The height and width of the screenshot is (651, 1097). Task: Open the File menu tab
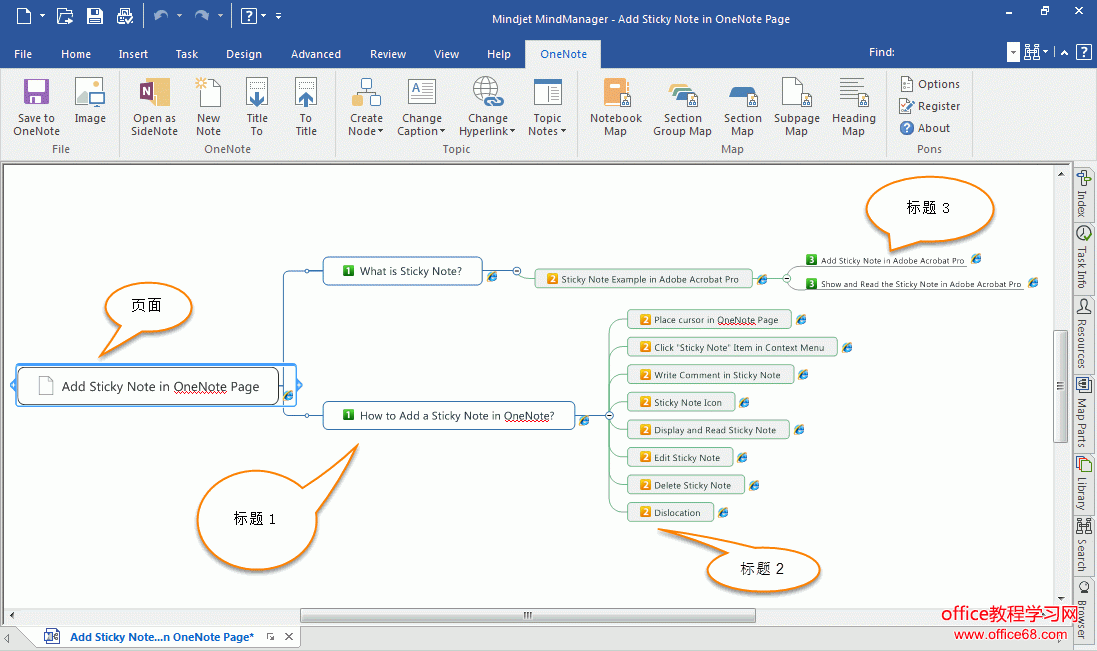click(23, 54)
